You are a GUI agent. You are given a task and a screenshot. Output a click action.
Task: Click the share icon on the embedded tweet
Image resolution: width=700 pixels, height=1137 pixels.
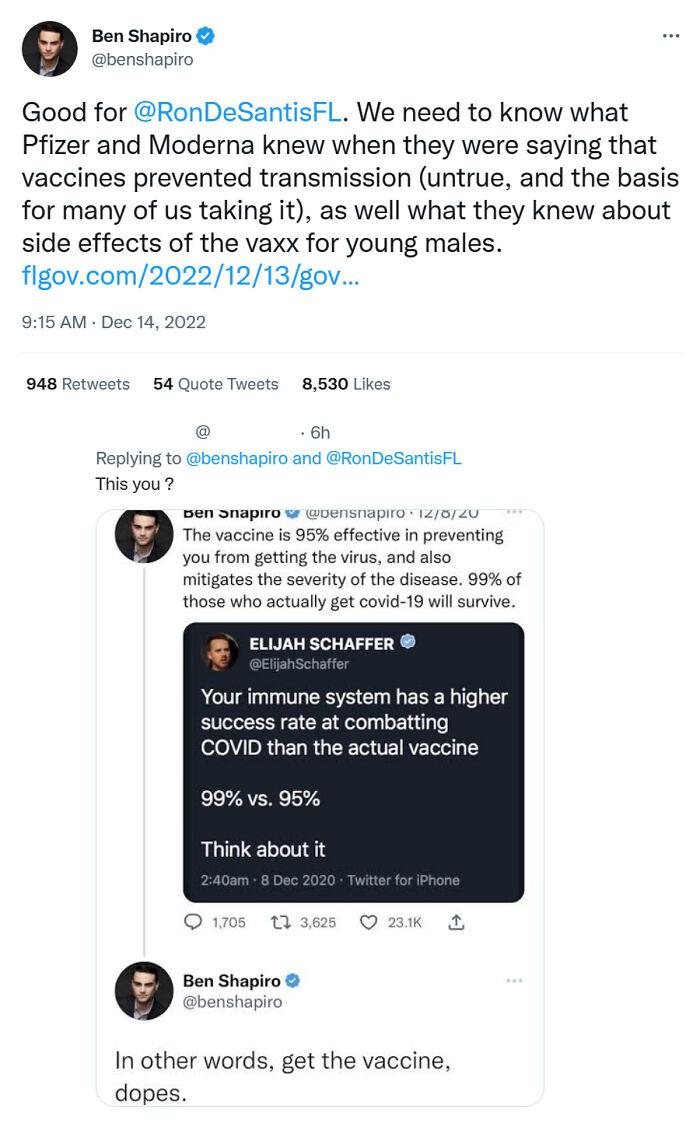[x=456, y=922]
